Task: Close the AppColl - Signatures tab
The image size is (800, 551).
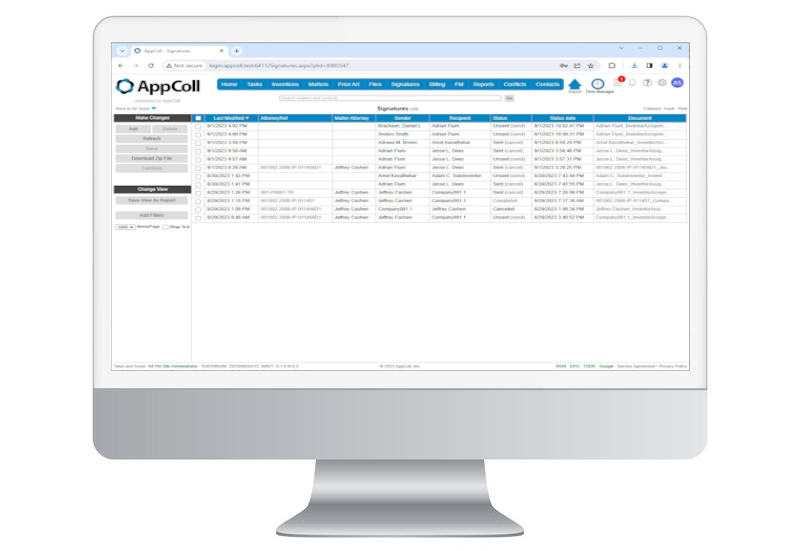Action: tap(221, 51)
